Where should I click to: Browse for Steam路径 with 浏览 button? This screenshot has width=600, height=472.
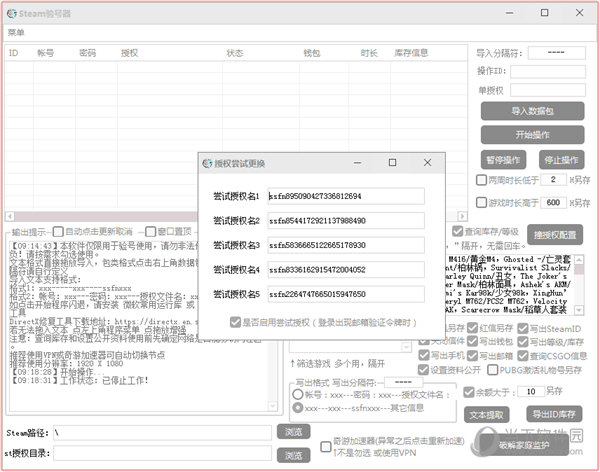coord(293,432)
